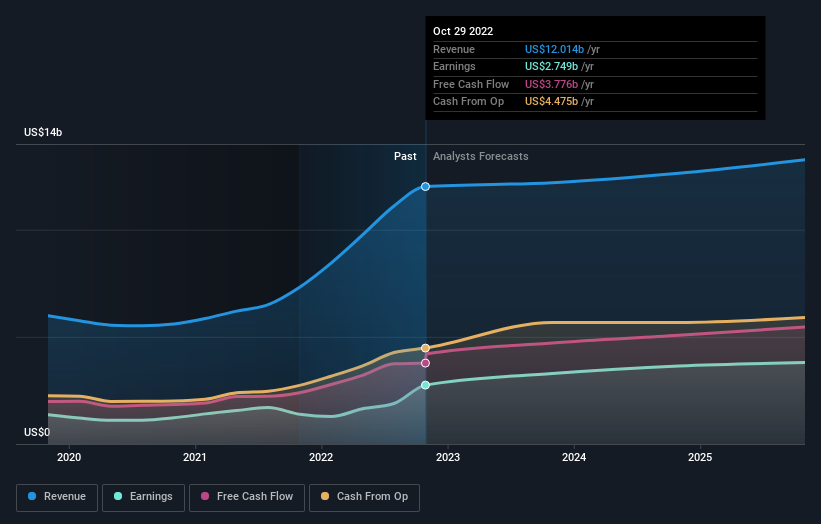Click the 2023 x-axis label

point(448,457)
